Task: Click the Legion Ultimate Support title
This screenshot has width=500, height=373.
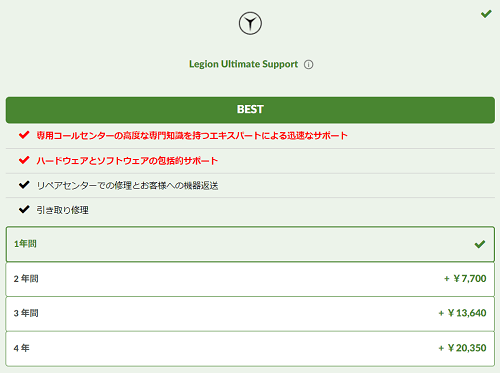Action: [x=243, y=64]
